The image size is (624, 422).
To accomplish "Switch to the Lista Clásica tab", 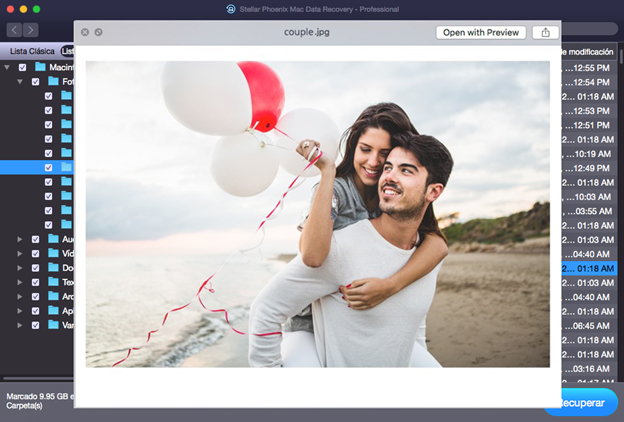I will pos(32,51).
